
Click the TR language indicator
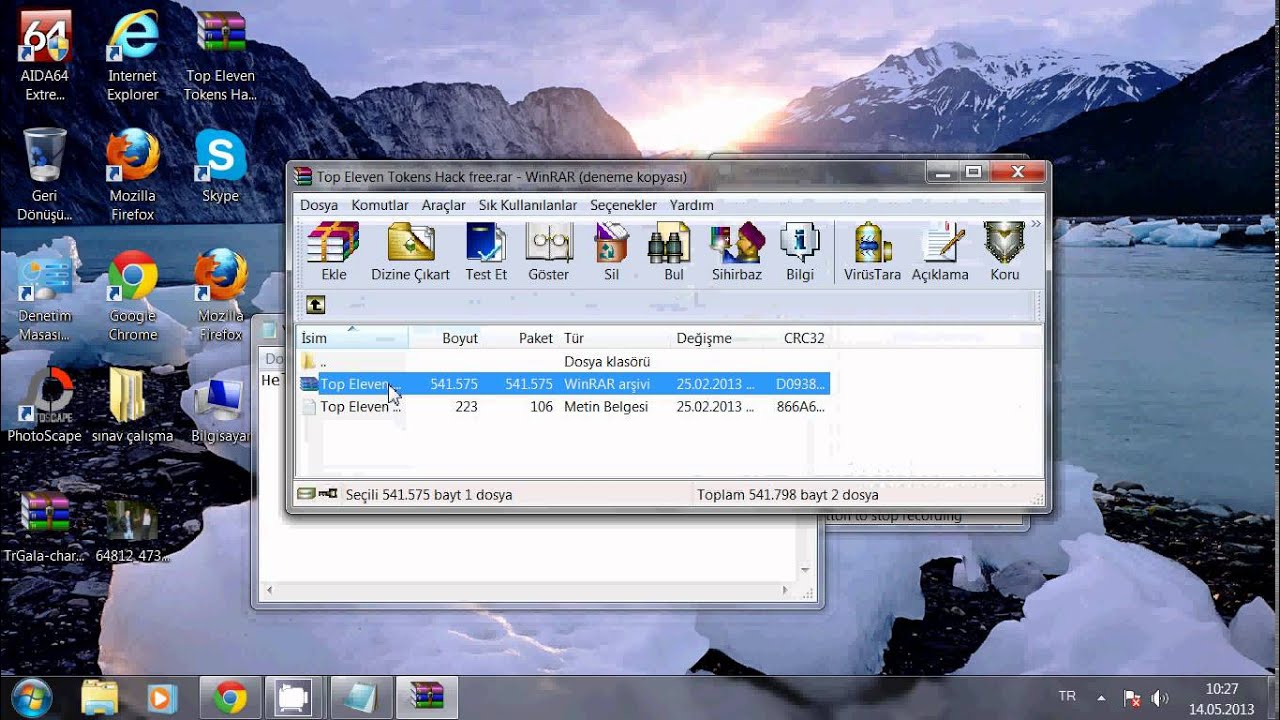[1067, 696]
